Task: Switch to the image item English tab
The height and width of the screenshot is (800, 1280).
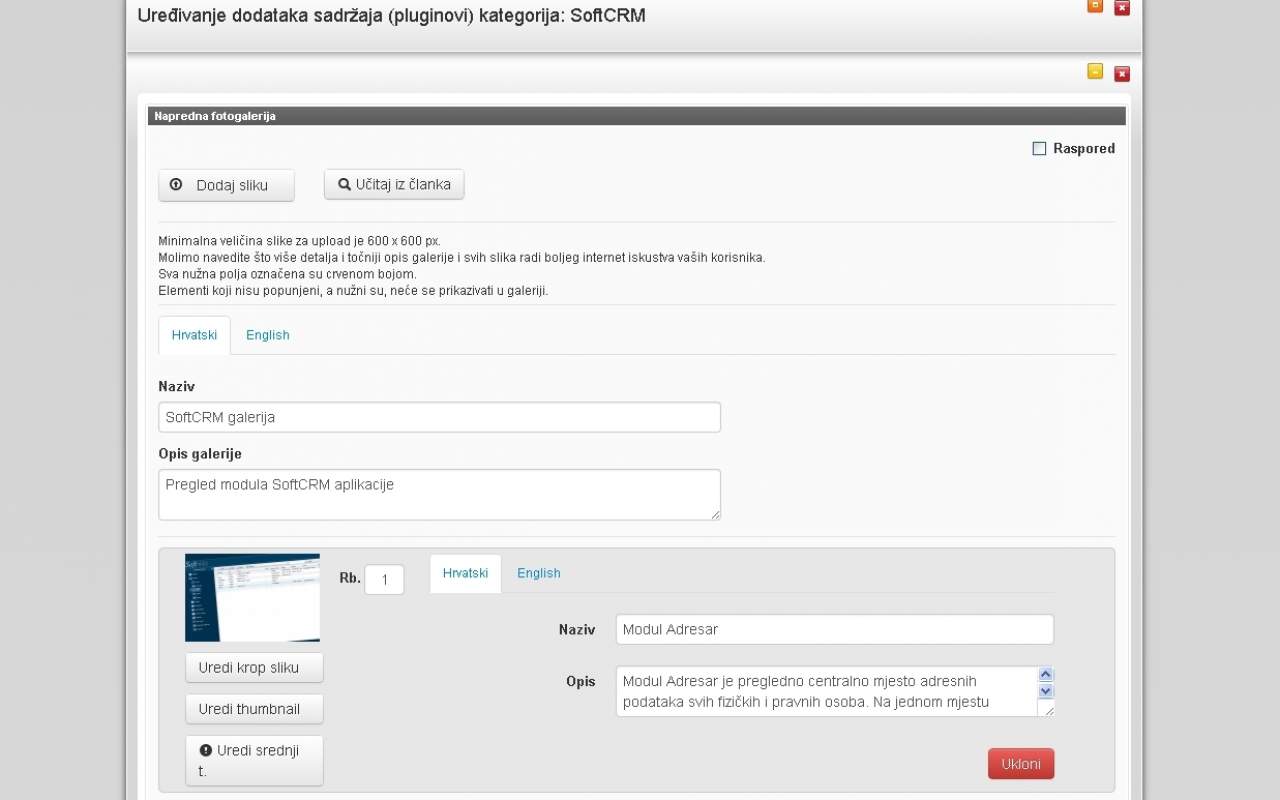Action: (x=539, y=573)
